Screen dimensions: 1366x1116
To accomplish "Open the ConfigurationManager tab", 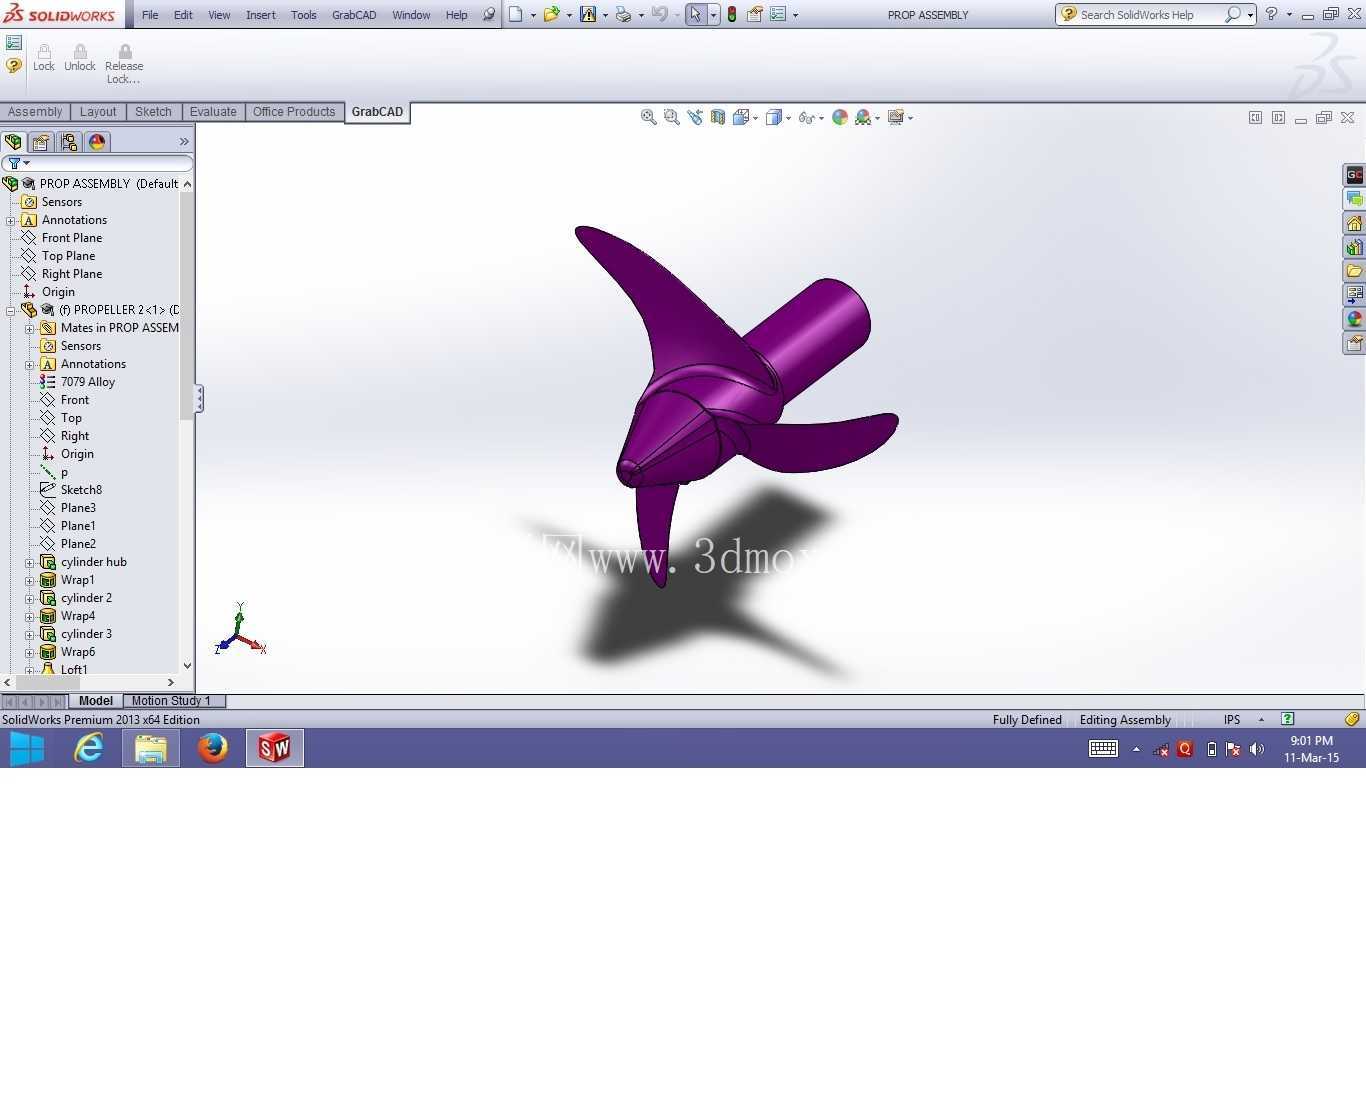I will click(x=69, y=142).
